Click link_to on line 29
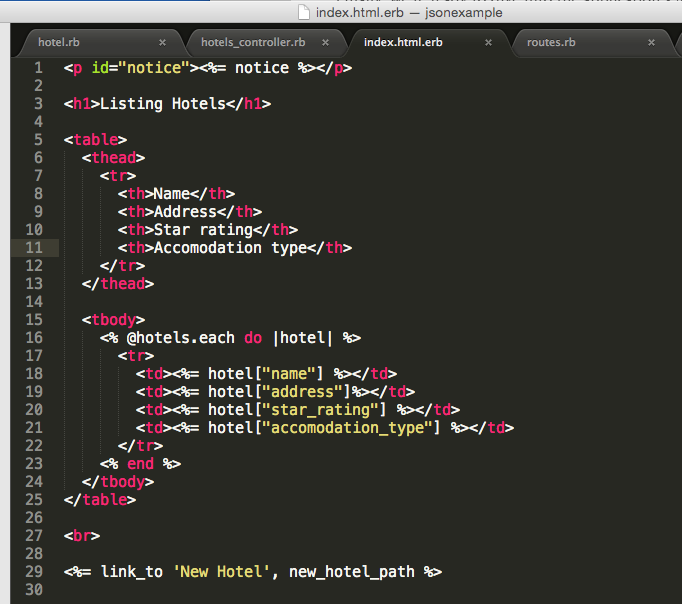Image resolution: width=682 pixels, height=604 pixels. pyautogui.click(x=131, y=572)
